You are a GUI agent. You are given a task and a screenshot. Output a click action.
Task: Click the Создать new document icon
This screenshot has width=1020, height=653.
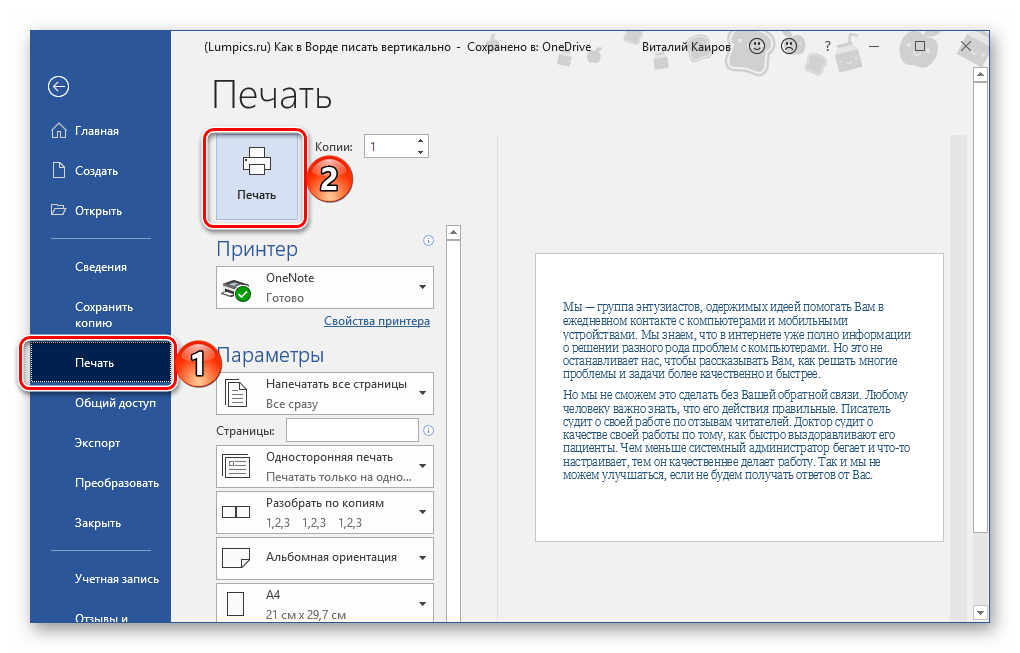pyautogui.click(x=58, y=171)
